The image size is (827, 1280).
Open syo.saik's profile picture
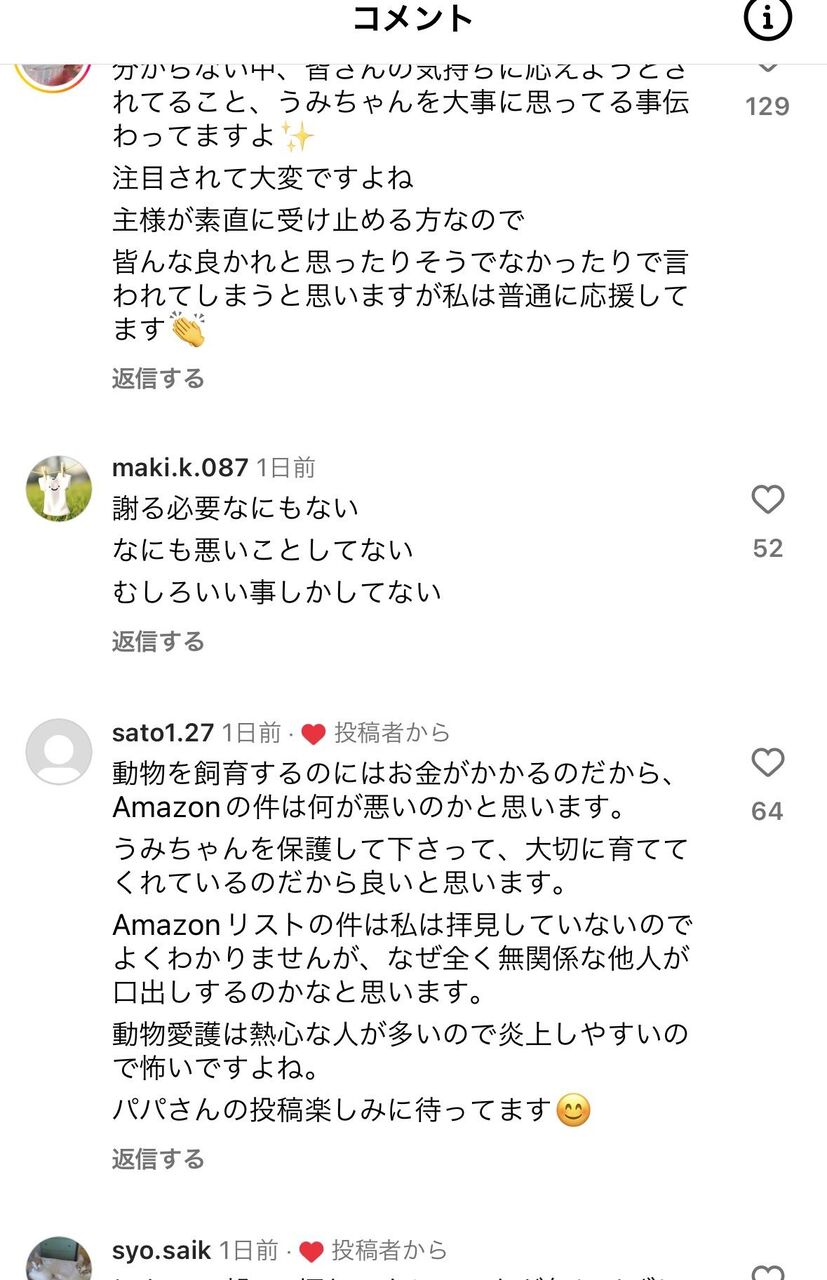[x=59, y=1258]
